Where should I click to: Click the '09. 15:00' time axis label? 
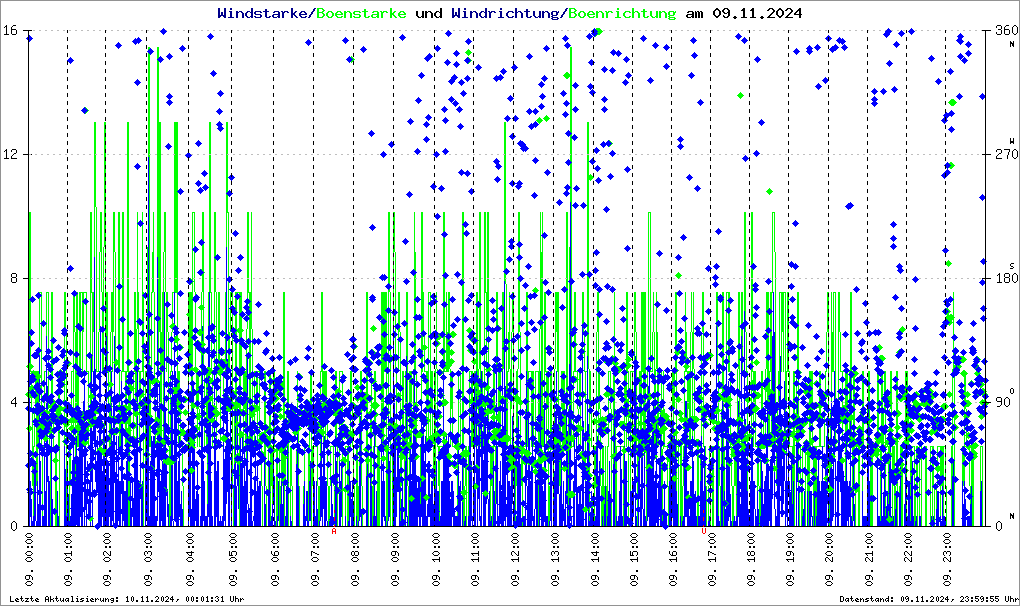pyautogui.click(x=634, y=560)
